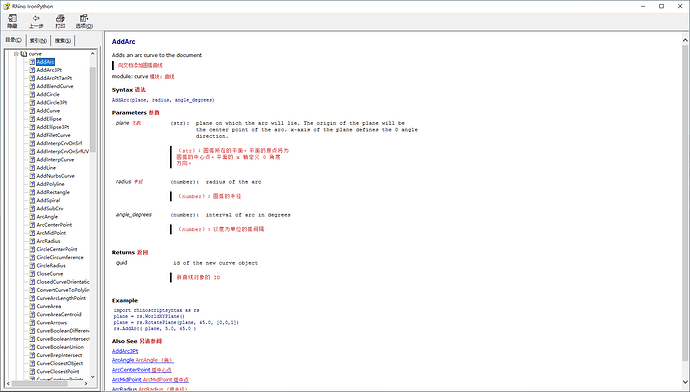
Task: Click tree scrollbar down arrow
Action: pyautogui.click(x=92, y=377)
